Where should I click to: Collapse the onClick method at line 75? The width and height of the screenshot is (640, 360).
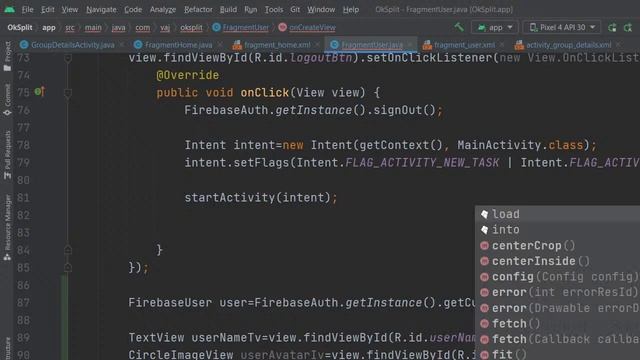(x=68, y=93)
